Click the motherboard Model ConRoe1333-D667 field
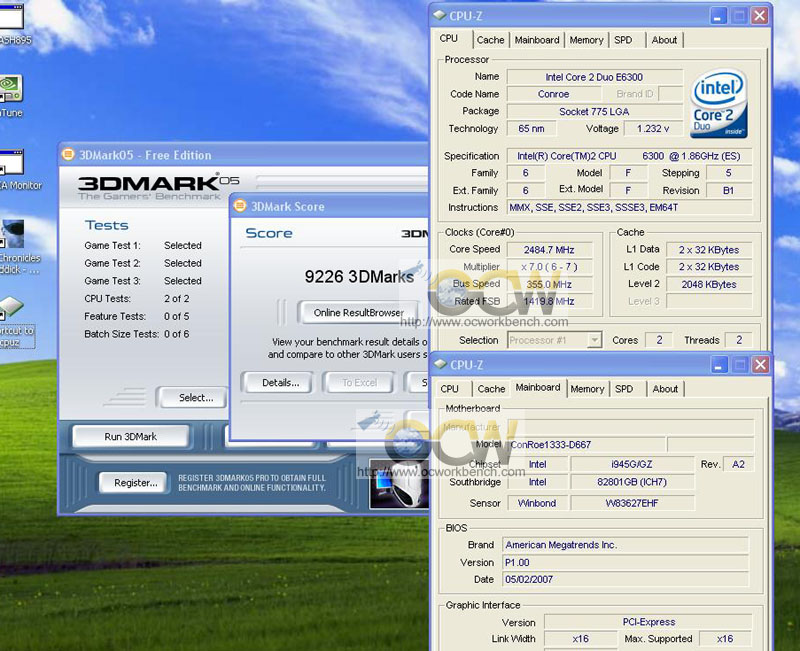The width and height of the screenshot is (800, 651). point(586,444)
